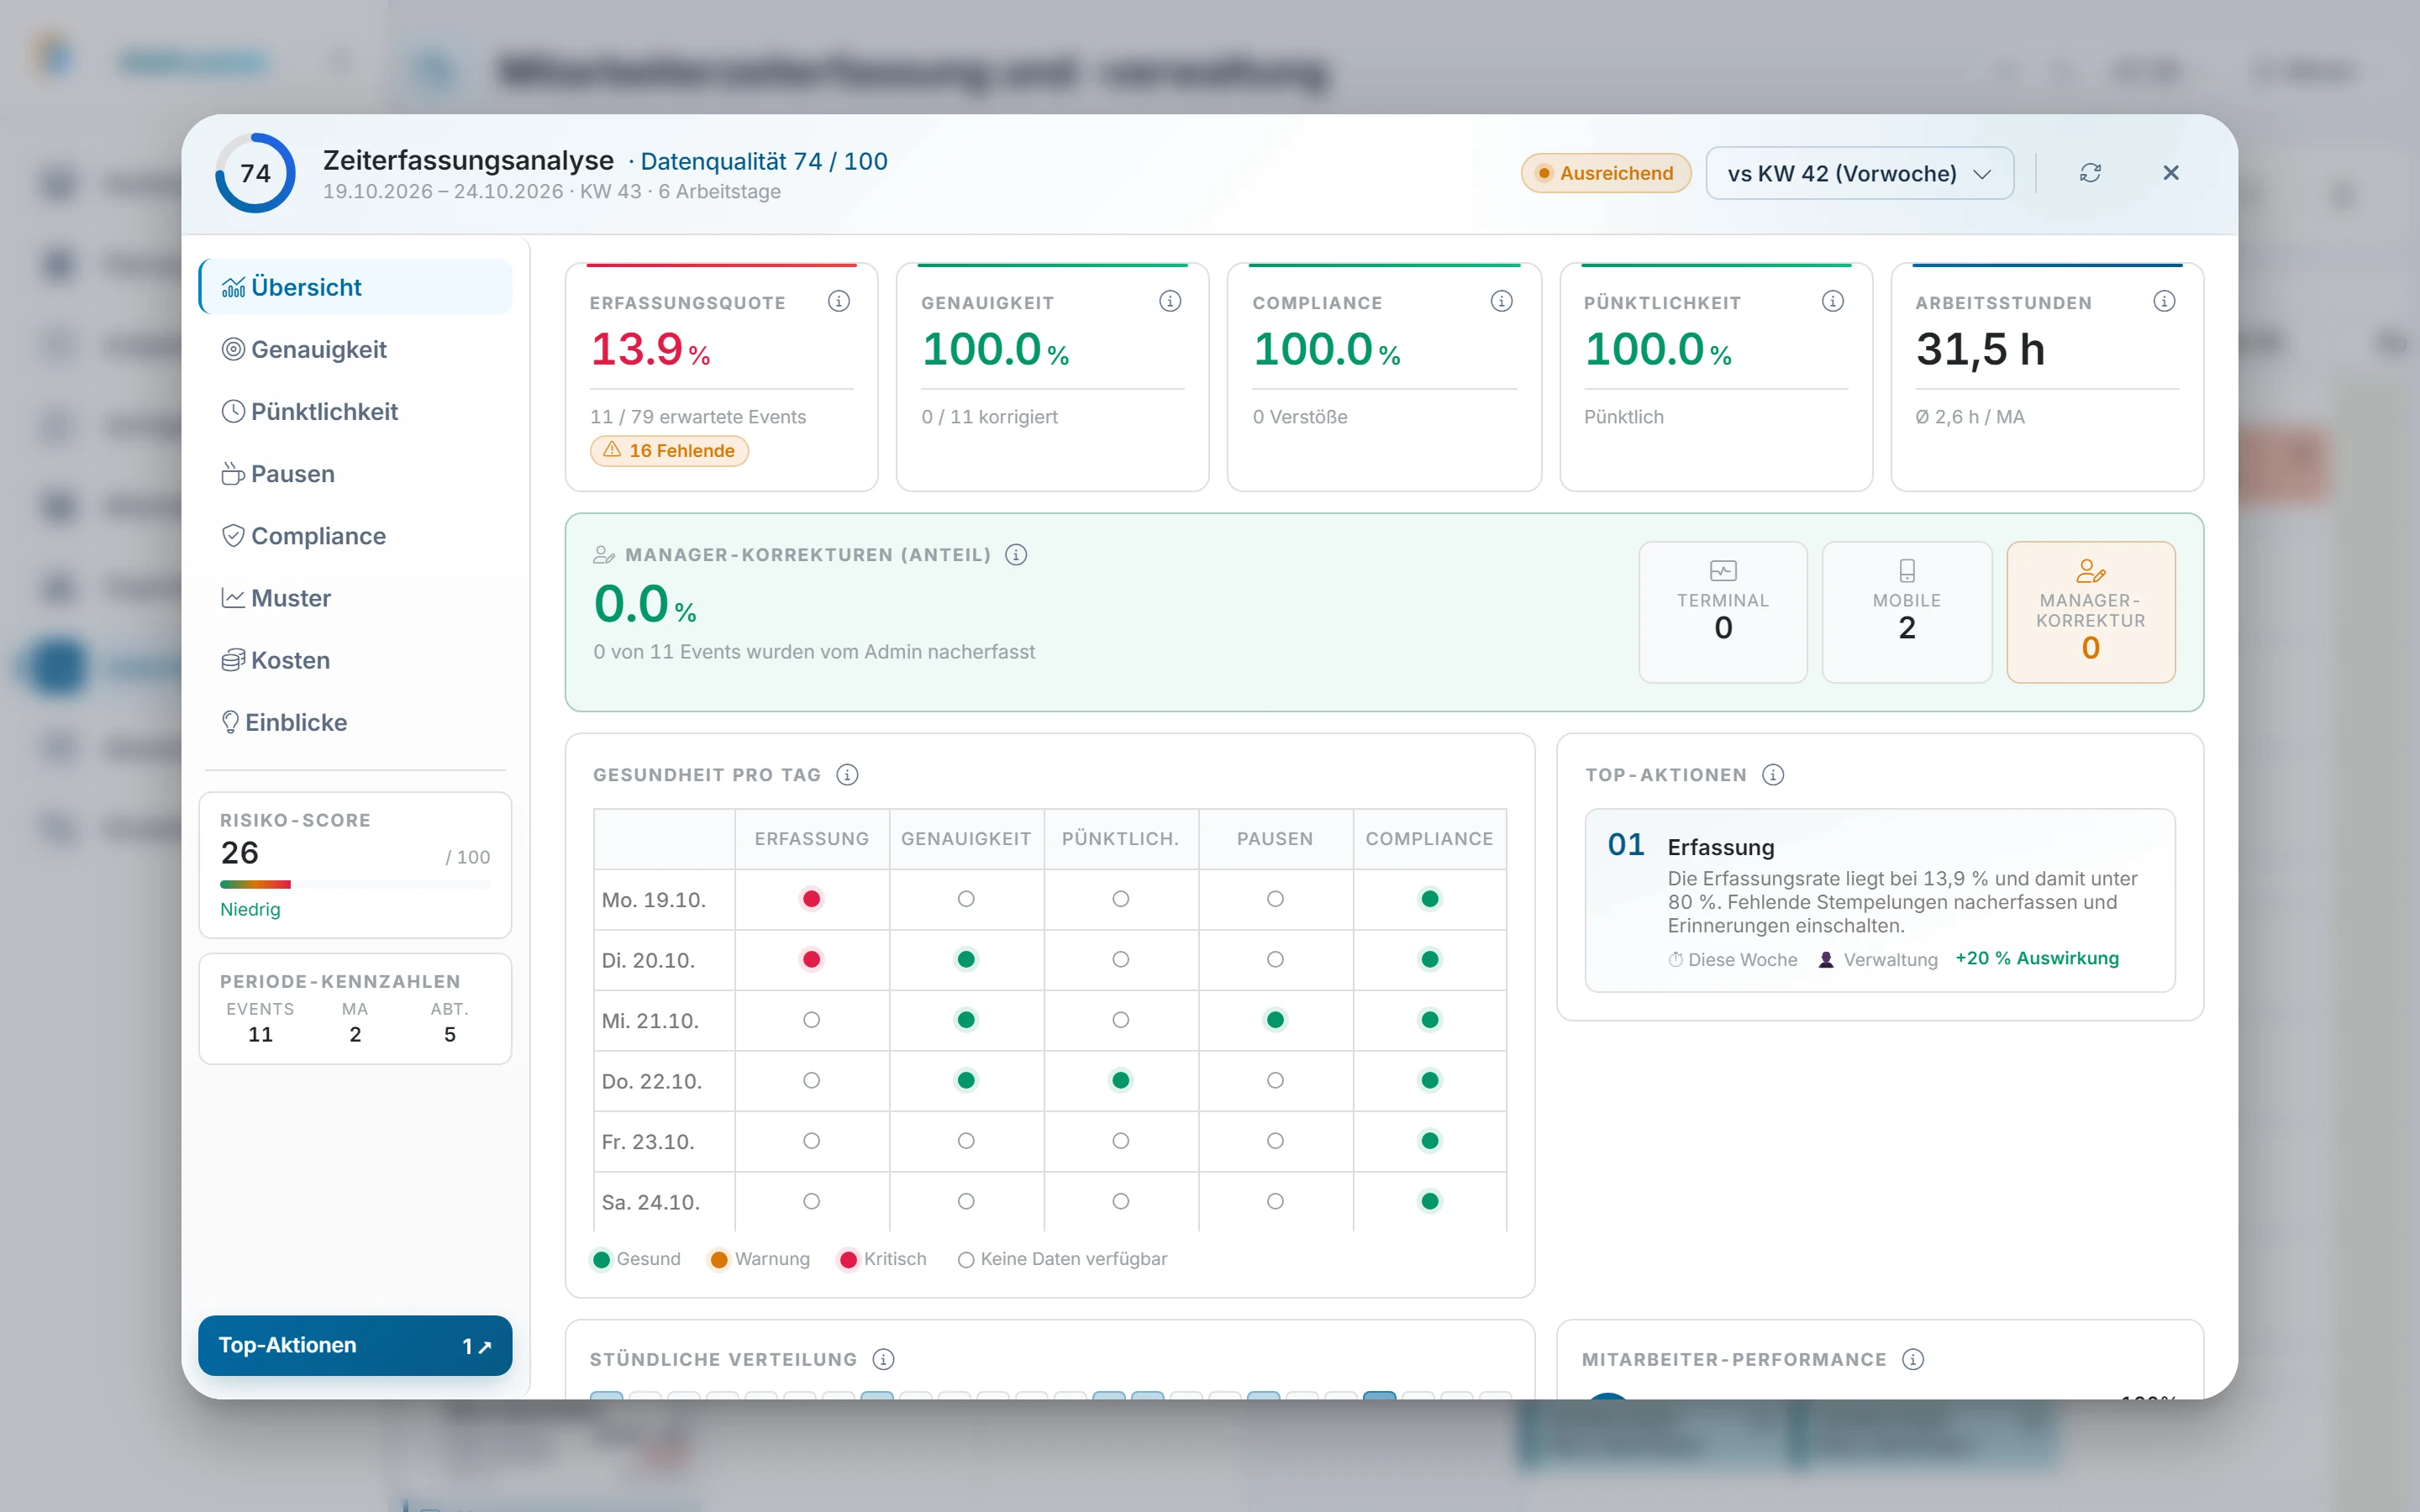The image size is (2420, 1512).
Task: Click the Top-Aktionen button in sidebar
Action: (x=356, y=1345)
